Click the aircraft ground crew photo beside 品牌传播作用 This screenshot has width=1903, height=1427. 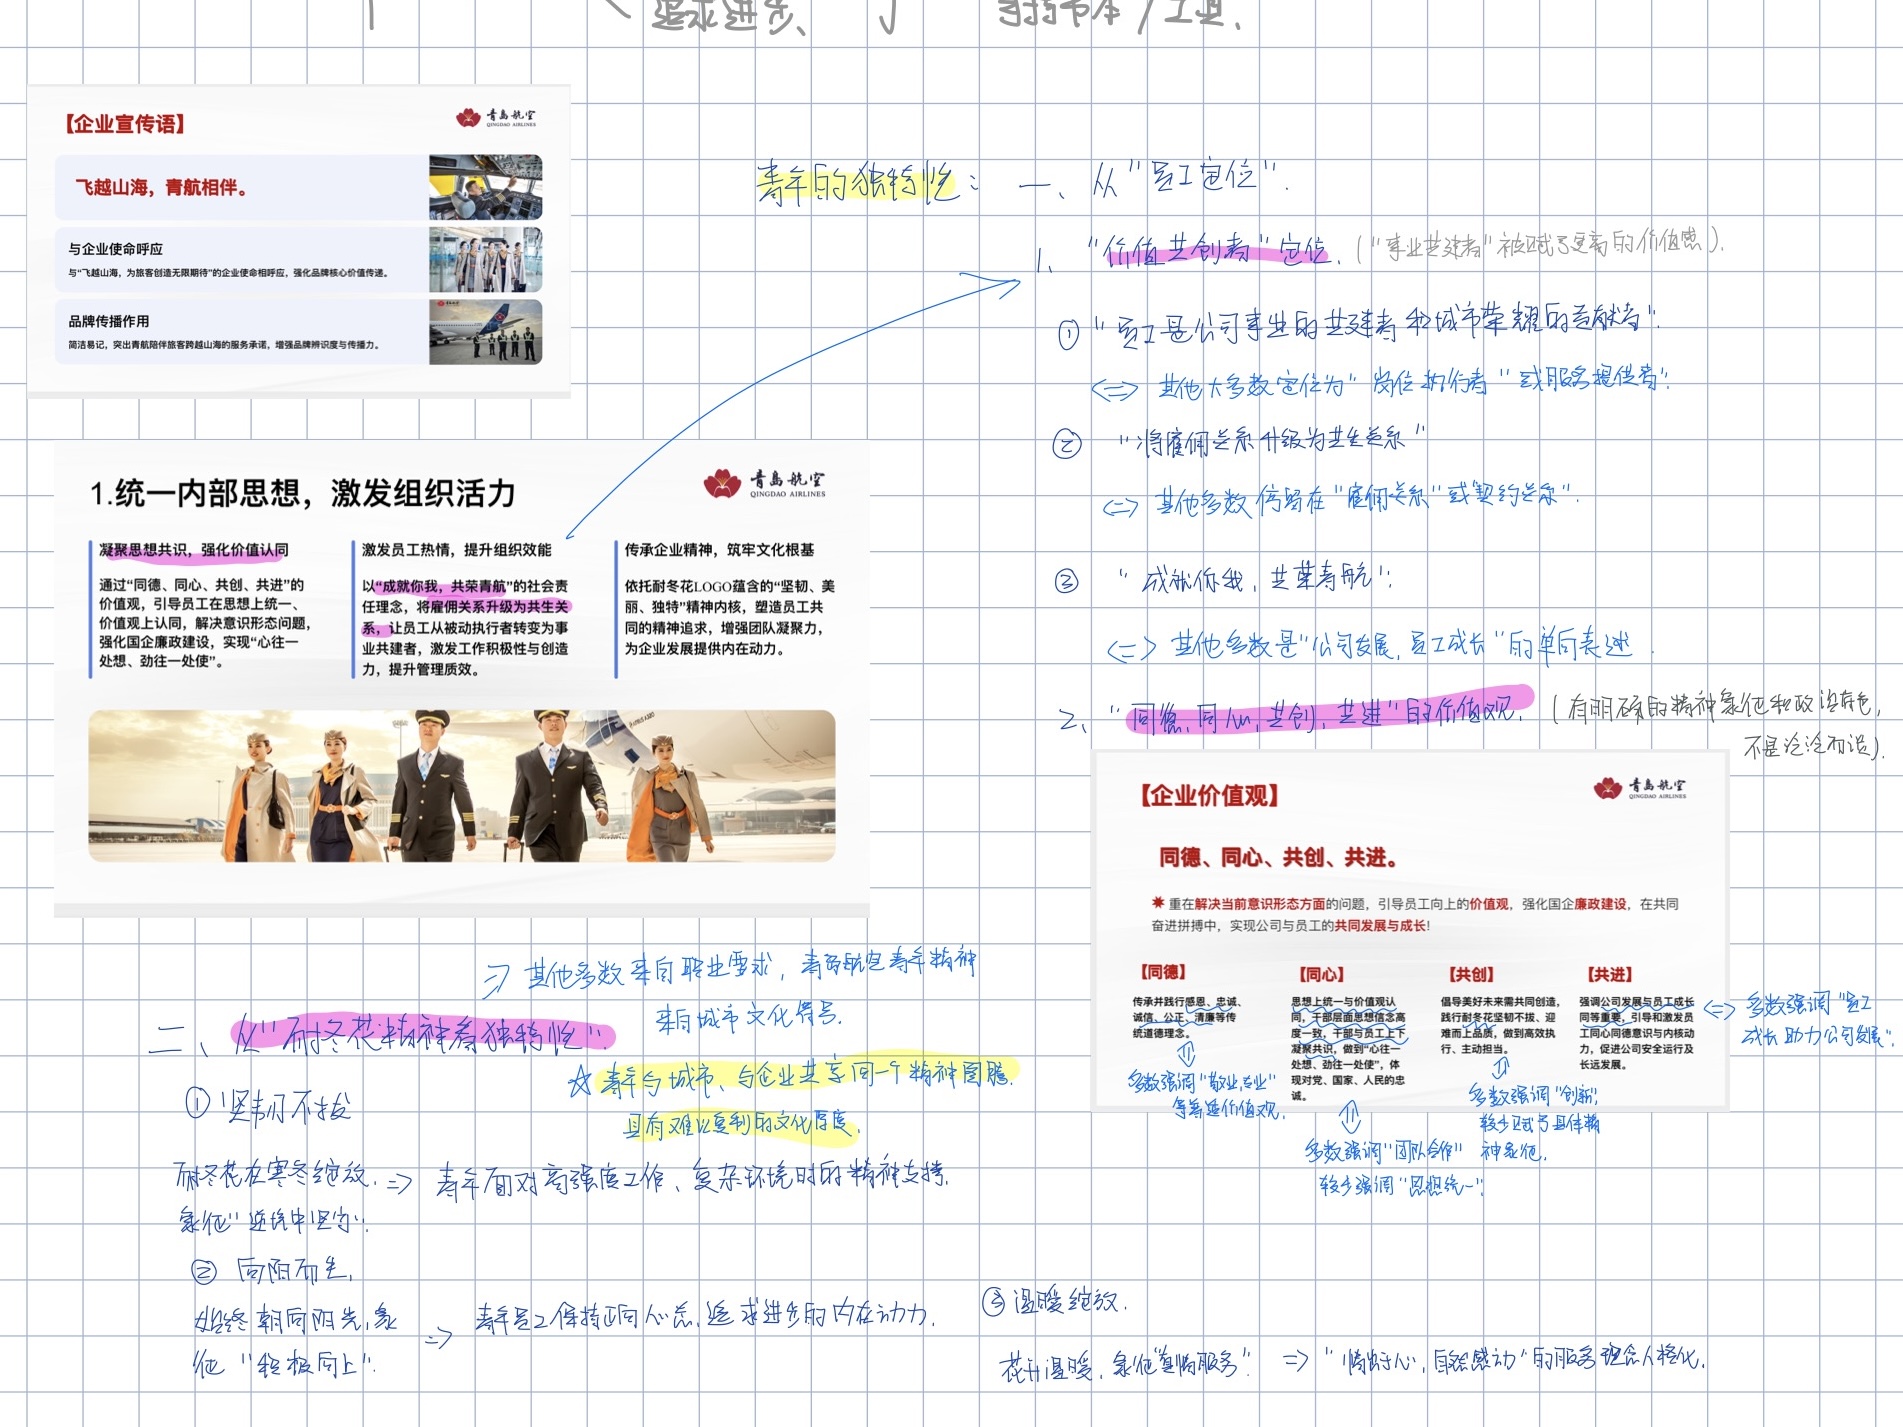[486, 332]
